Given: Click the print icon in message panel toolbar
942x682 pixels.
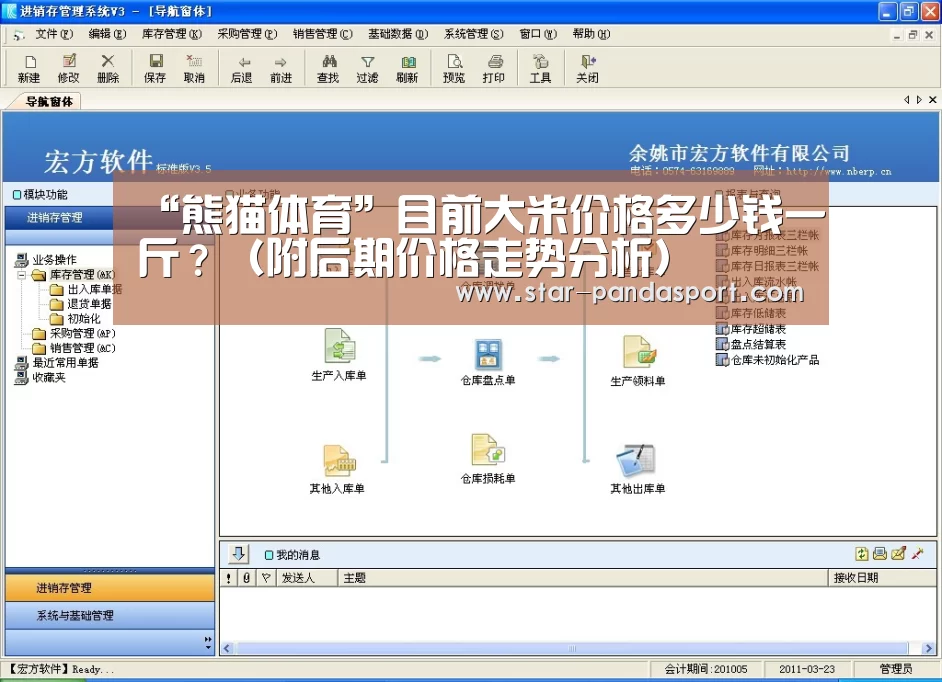Looking at the screenshot, I should point(880,553).
